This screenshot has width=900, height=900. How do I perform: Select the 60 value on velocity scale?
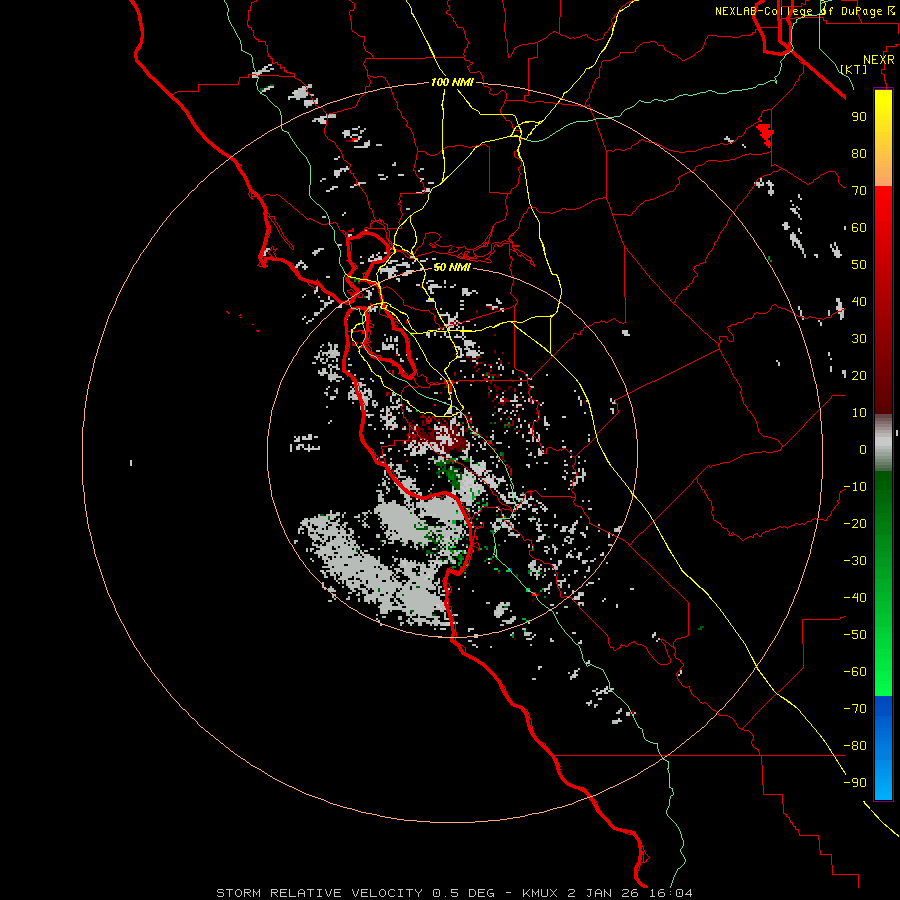pyautogui.click(x=859, y=227)
